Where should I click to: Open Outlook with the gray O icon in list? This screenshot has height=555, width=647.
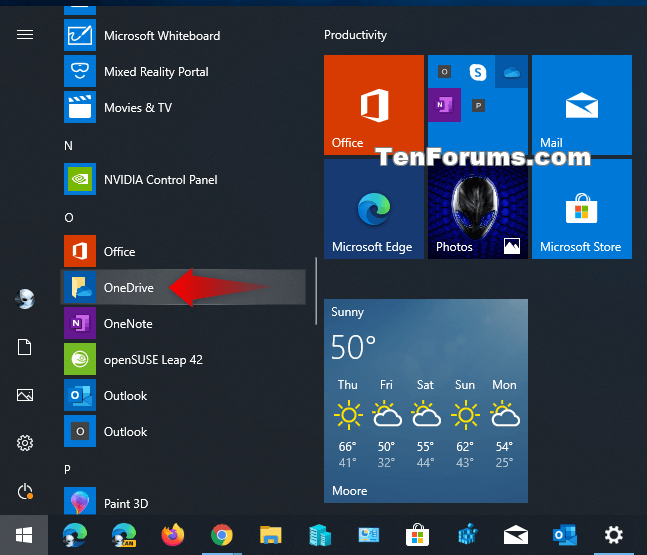184,431
